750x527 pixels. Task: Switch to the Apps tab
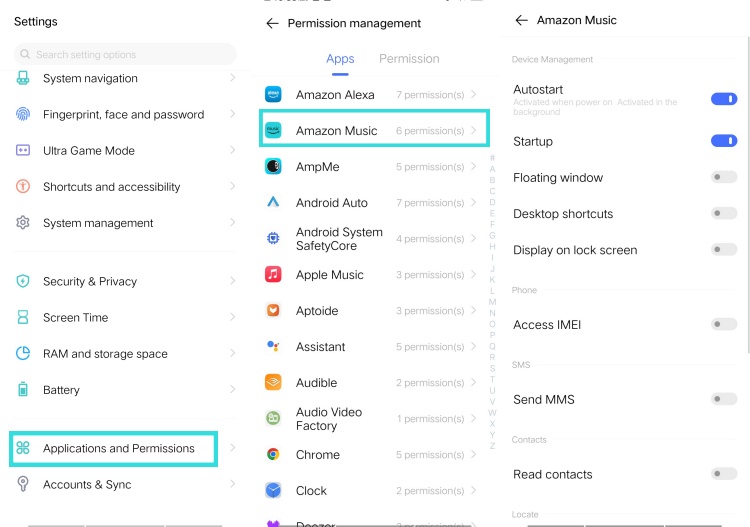point(340,59)
